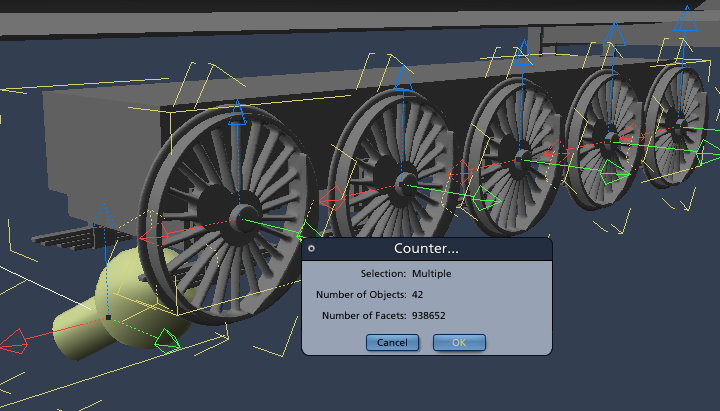Click the green axis handle between fourth and fifth wheels
The width and height of the screenshot is (720, 411).
tap(615, 172)
